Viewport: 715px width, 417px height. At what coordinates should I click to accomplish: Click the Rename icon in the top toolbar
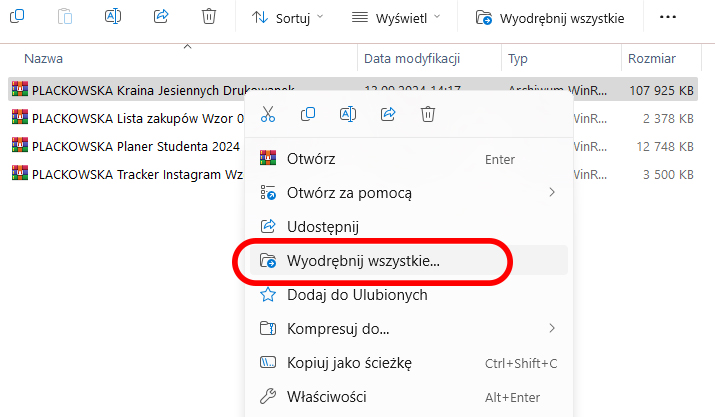[113, 17]
